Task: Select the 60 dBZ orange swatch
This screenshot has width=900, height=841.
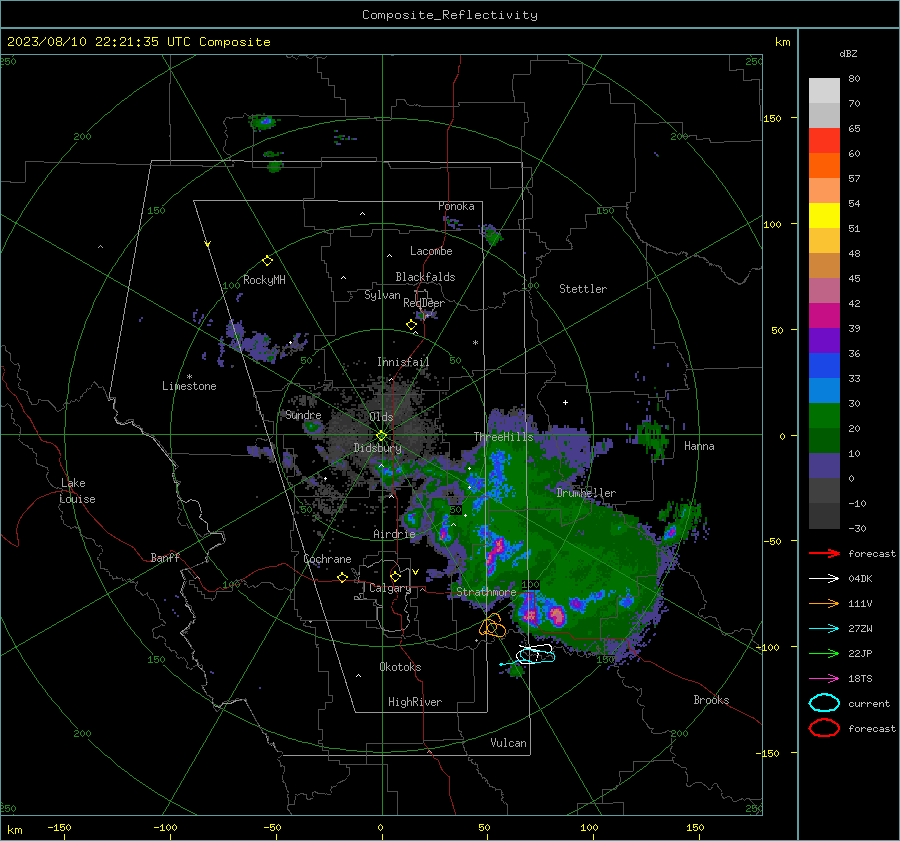Action: coord(824,165)
